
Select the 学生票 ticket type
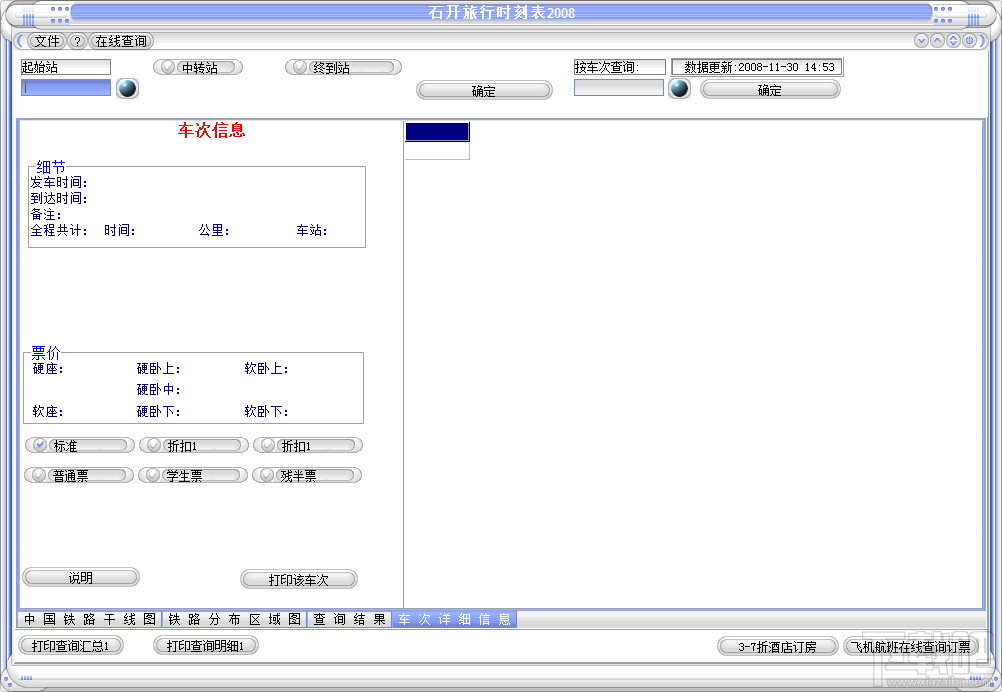(192, 475)
